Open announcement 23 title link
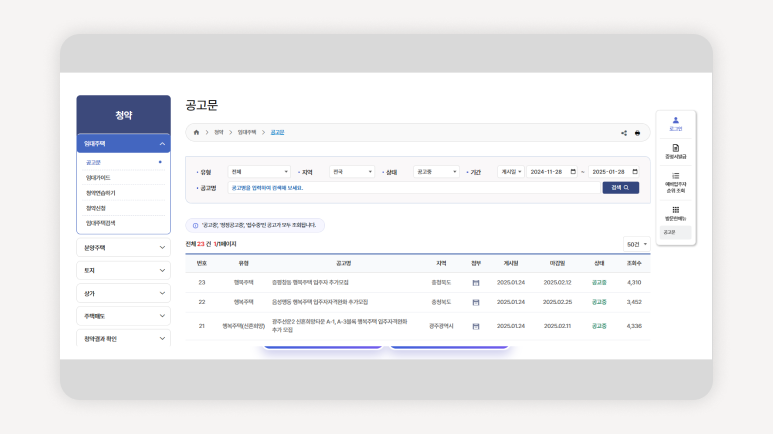 pyautogui.click(x=310, y=283)
